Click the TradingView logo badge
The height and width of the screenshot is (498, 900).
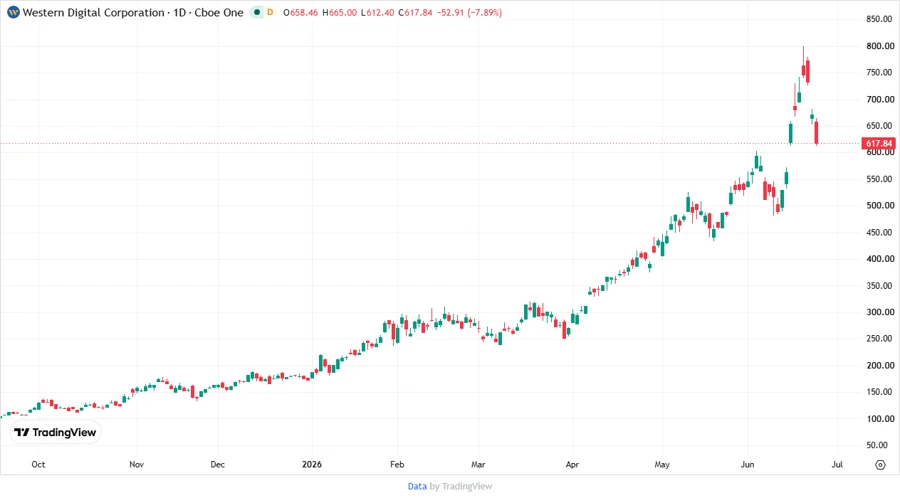point(56,433)
